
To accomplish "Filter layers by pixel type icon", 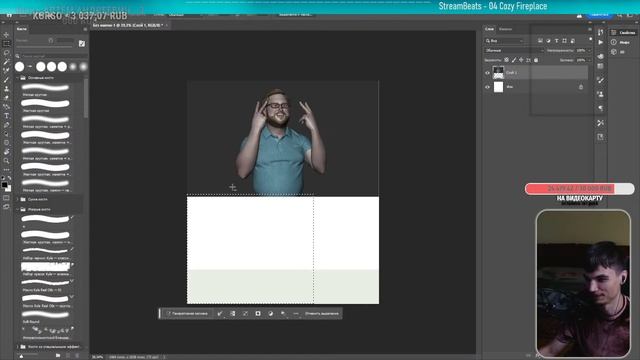I will tap(540, 41).
